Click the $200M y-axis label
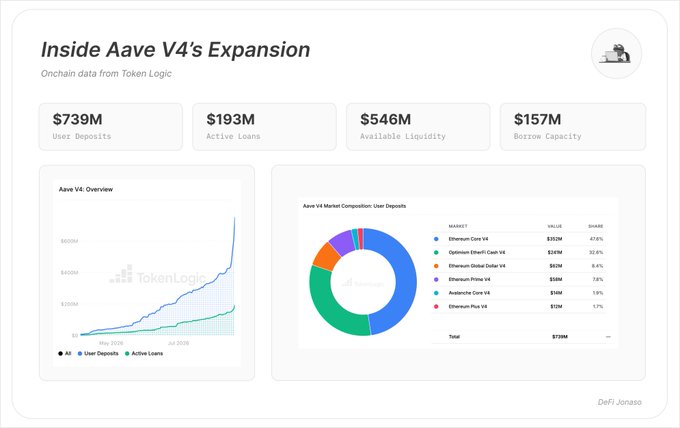680x428 pixels. point(69,304)
